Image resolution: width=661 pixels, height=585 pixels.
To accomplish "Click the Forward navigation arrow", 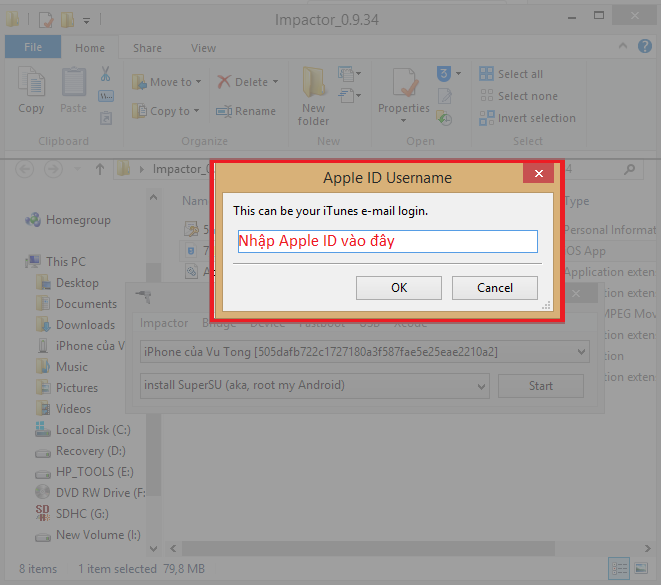I will click(x=53, y=169).
